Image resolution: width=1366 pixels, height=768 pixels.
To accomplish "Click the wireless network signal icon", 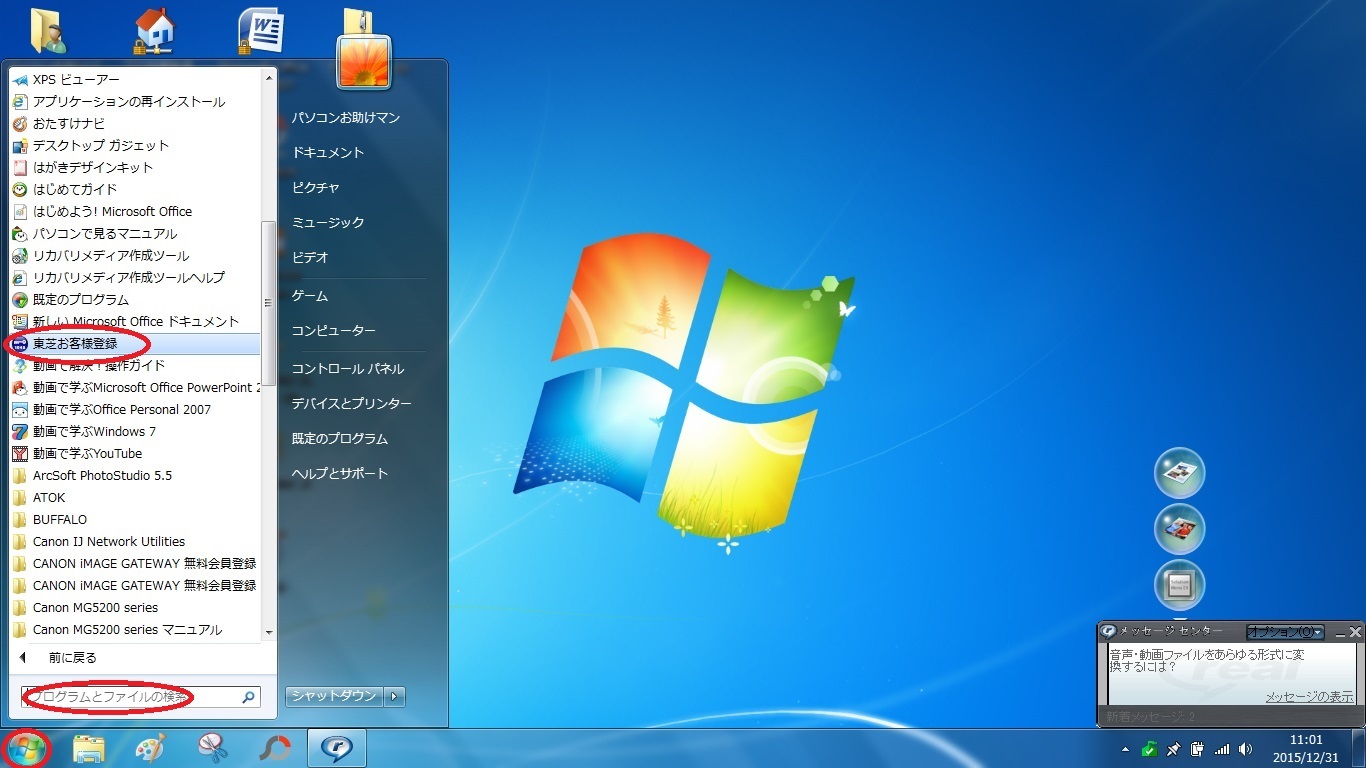I will (1221, 749).
